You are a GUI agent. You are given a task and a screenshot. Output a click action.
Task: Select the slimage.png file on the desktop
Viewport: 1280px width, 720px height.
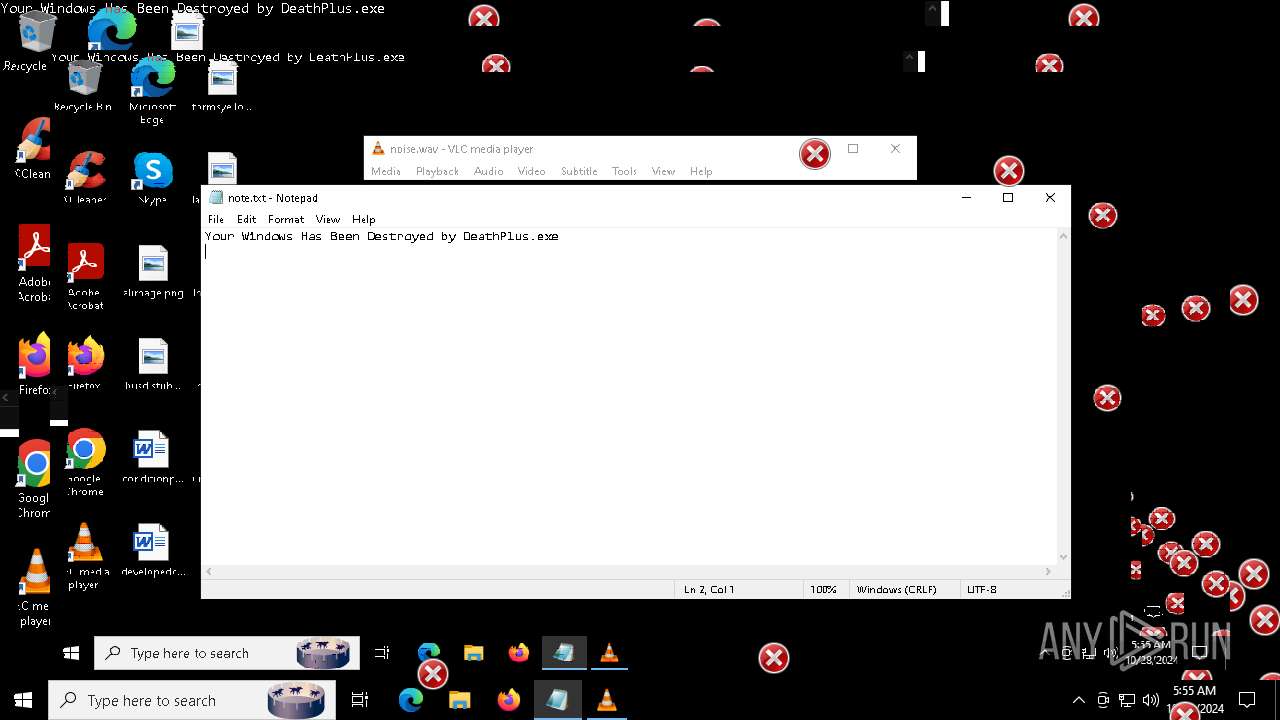coord(153,272)
